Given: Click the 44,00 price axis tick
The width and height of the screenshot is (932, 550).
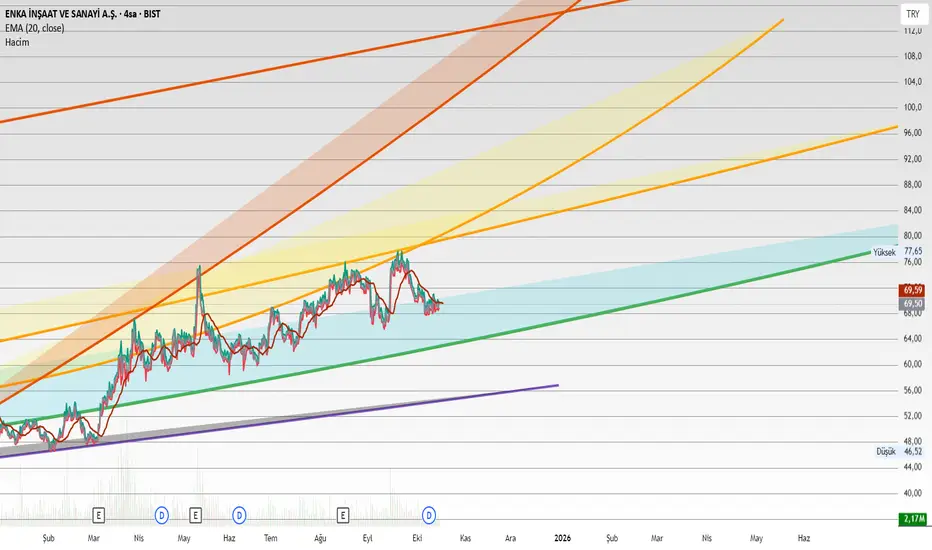Looking at the screenshot, I should (x=913, y=467).
